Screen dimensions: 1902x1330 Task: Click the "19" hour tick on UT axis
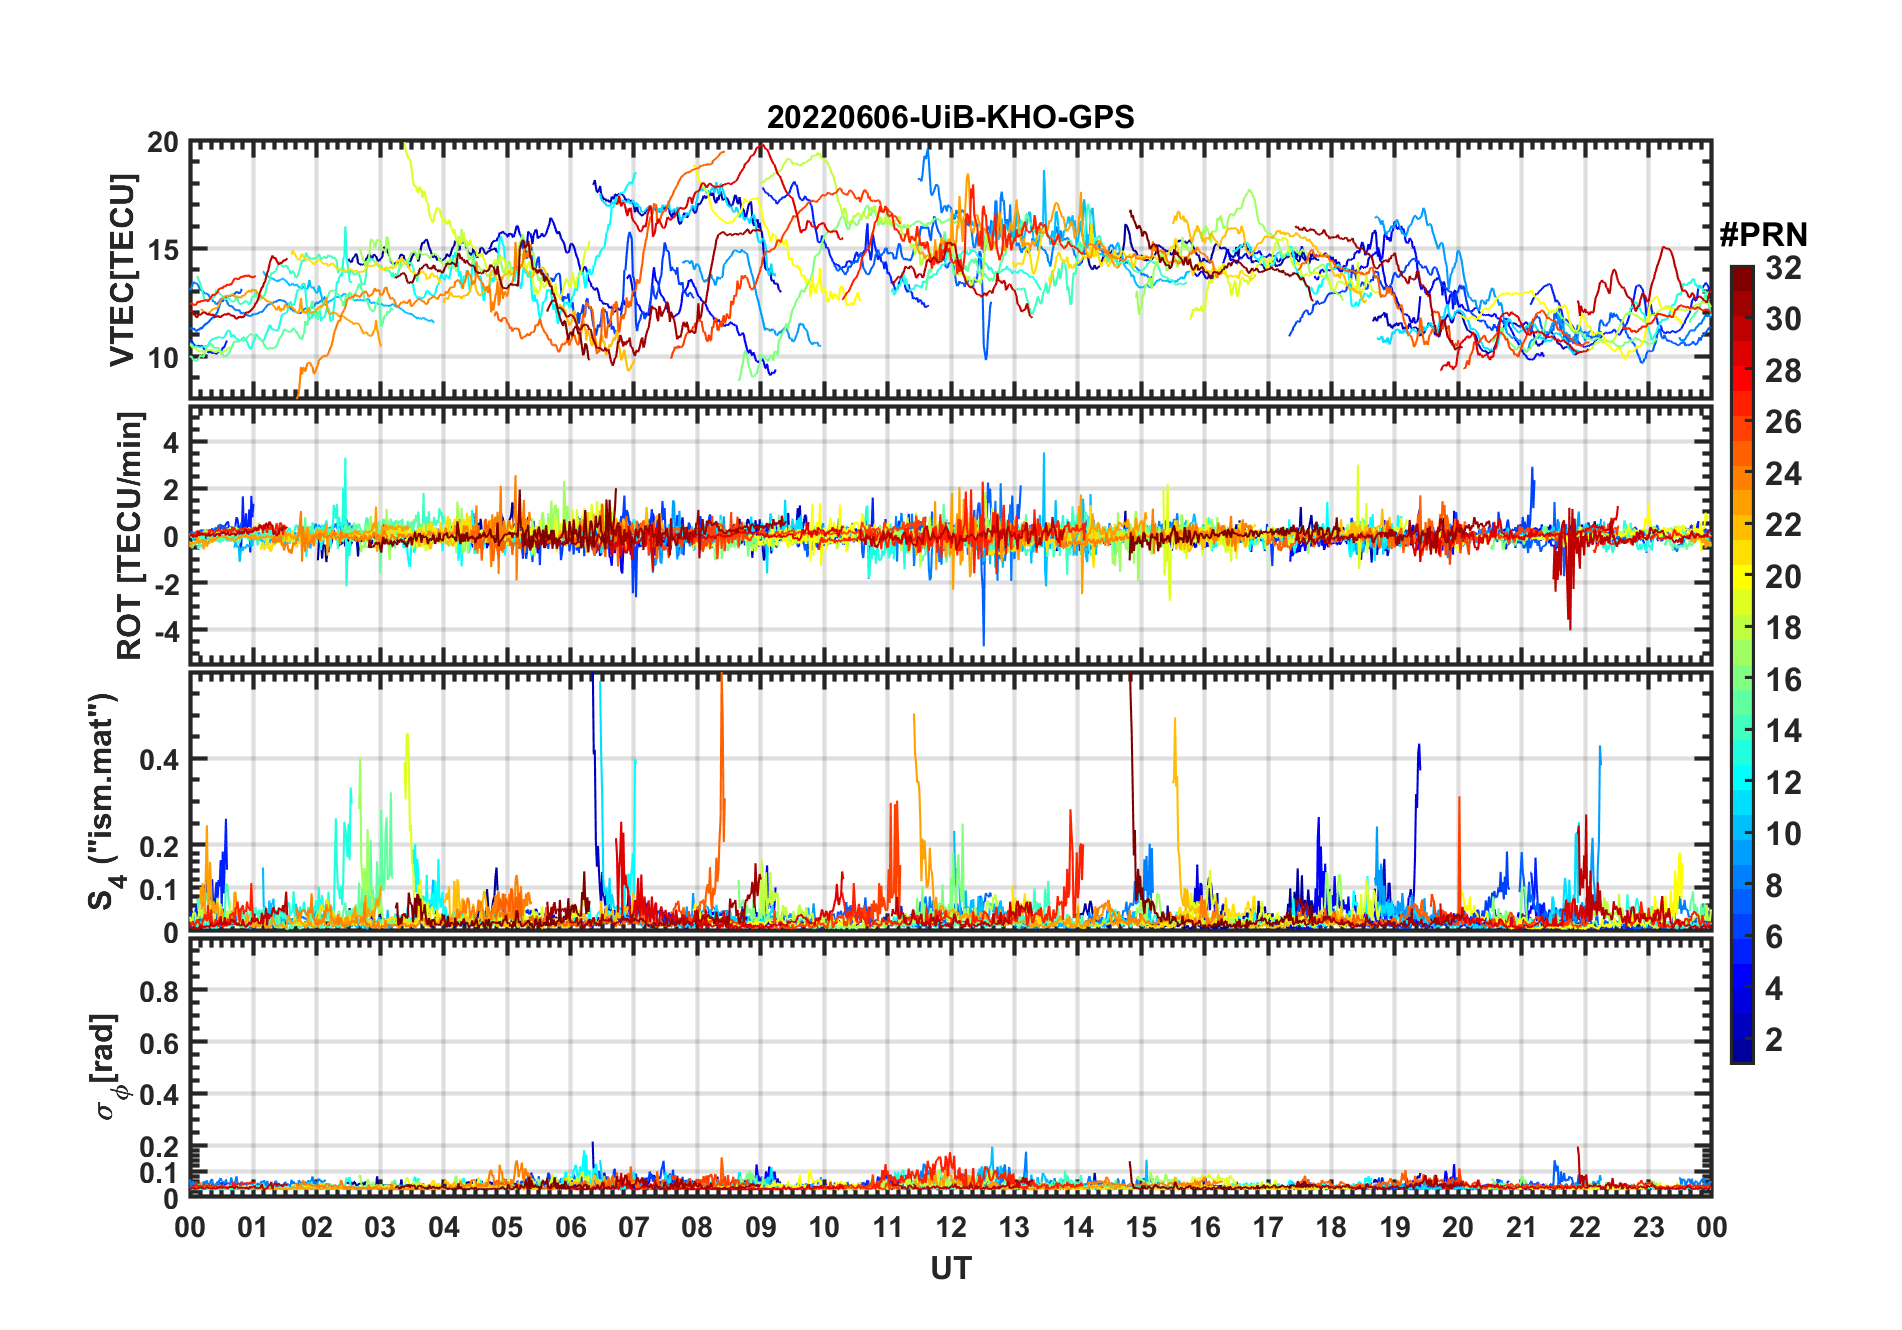tap(1395, 1227)
